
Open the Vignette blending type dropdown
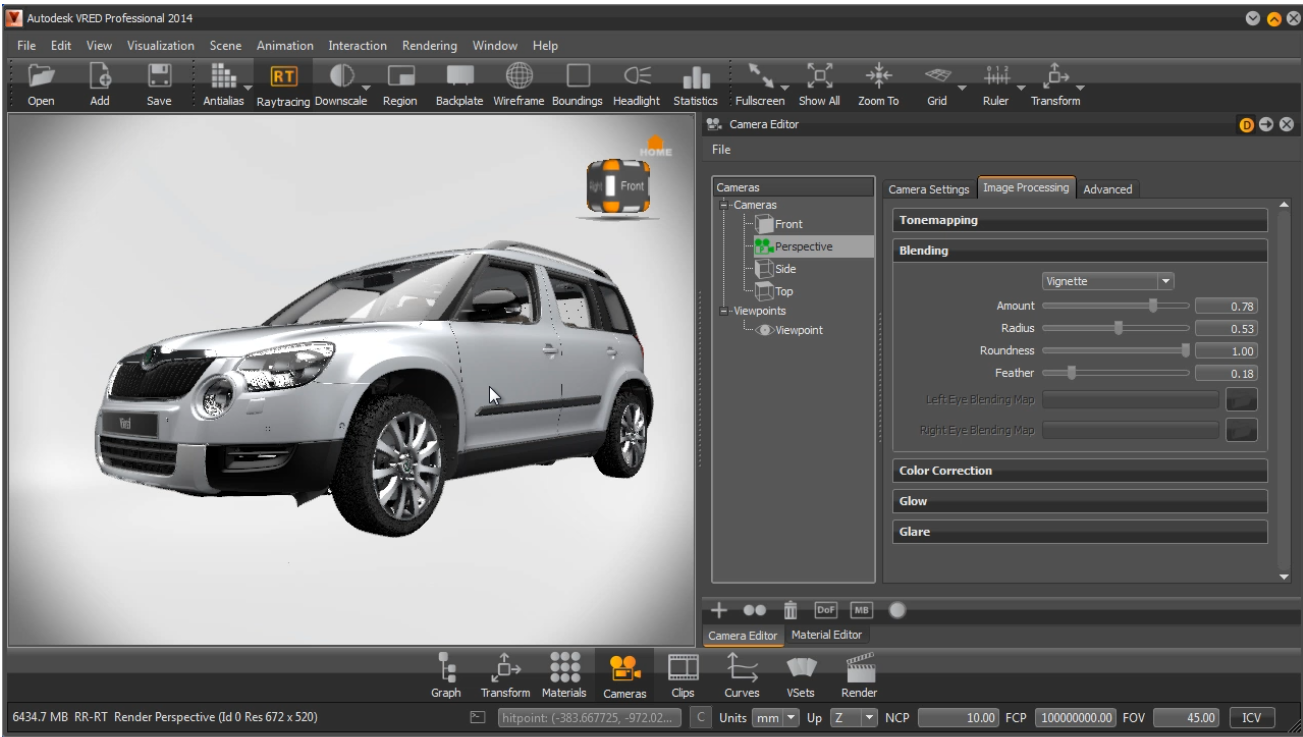[1108, 282]
